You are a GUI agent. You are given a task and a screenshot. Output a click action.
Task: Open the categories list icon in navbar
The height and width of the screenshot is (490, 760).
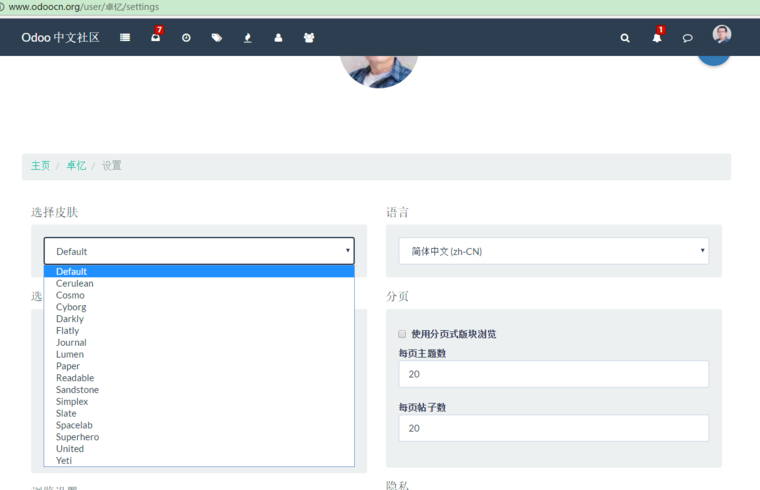(125, 38)
